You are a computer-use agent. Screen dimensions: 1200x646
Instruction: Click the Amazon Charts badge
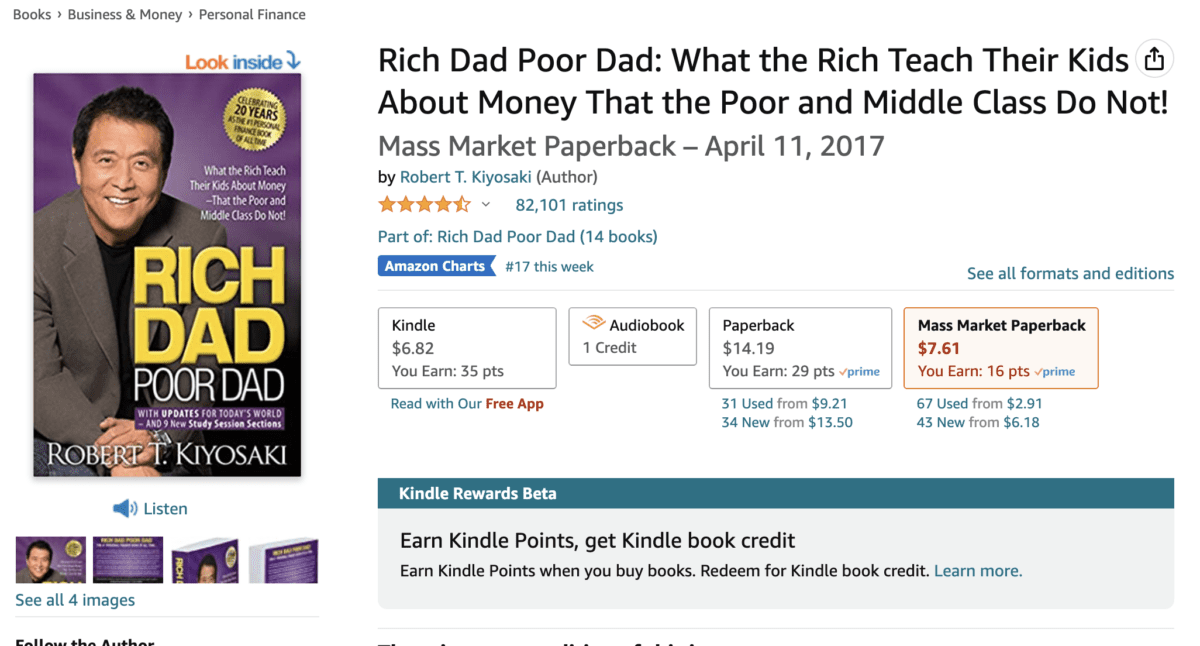coord(435,266)
